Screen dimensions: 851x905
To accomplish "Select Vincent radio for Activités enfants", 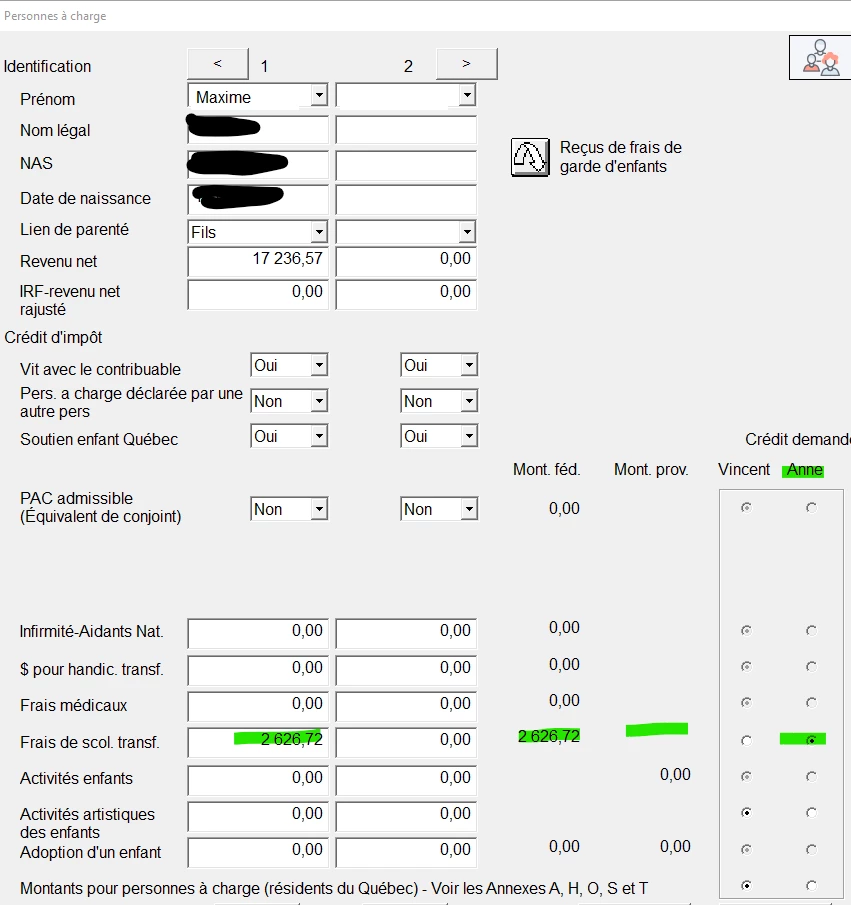I will click(x=747, y=776).
